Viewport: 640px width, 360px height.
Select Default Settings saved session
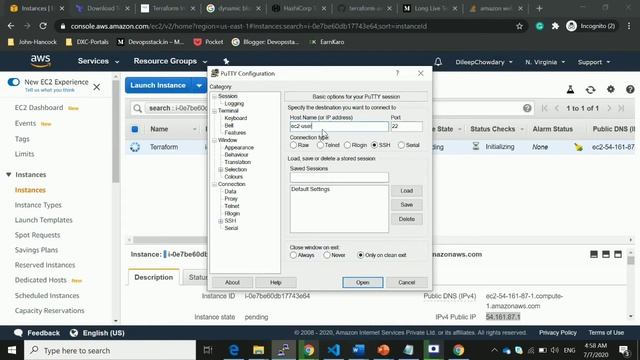(x=310, y=189)
